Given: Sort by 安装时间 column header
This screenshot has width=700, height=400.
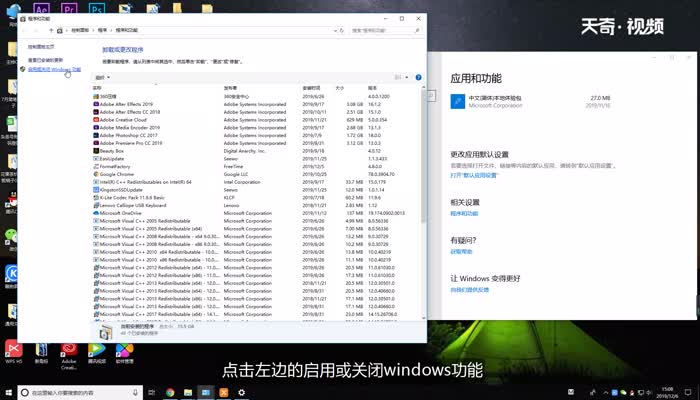Looking at the screenshot, I should pyautogui.click(x=311, y=88).
